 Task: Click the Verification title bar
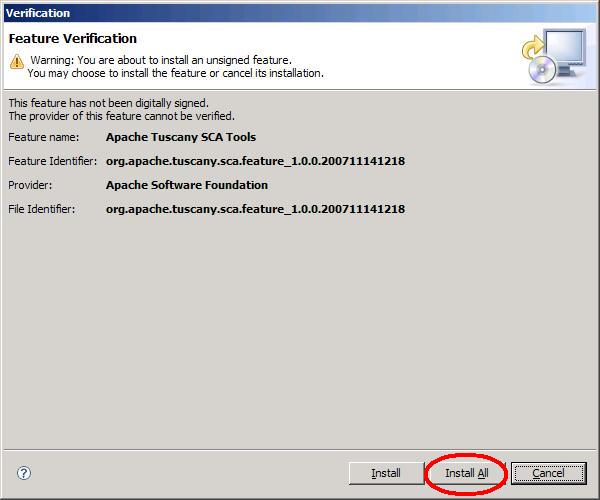[300, 13]
